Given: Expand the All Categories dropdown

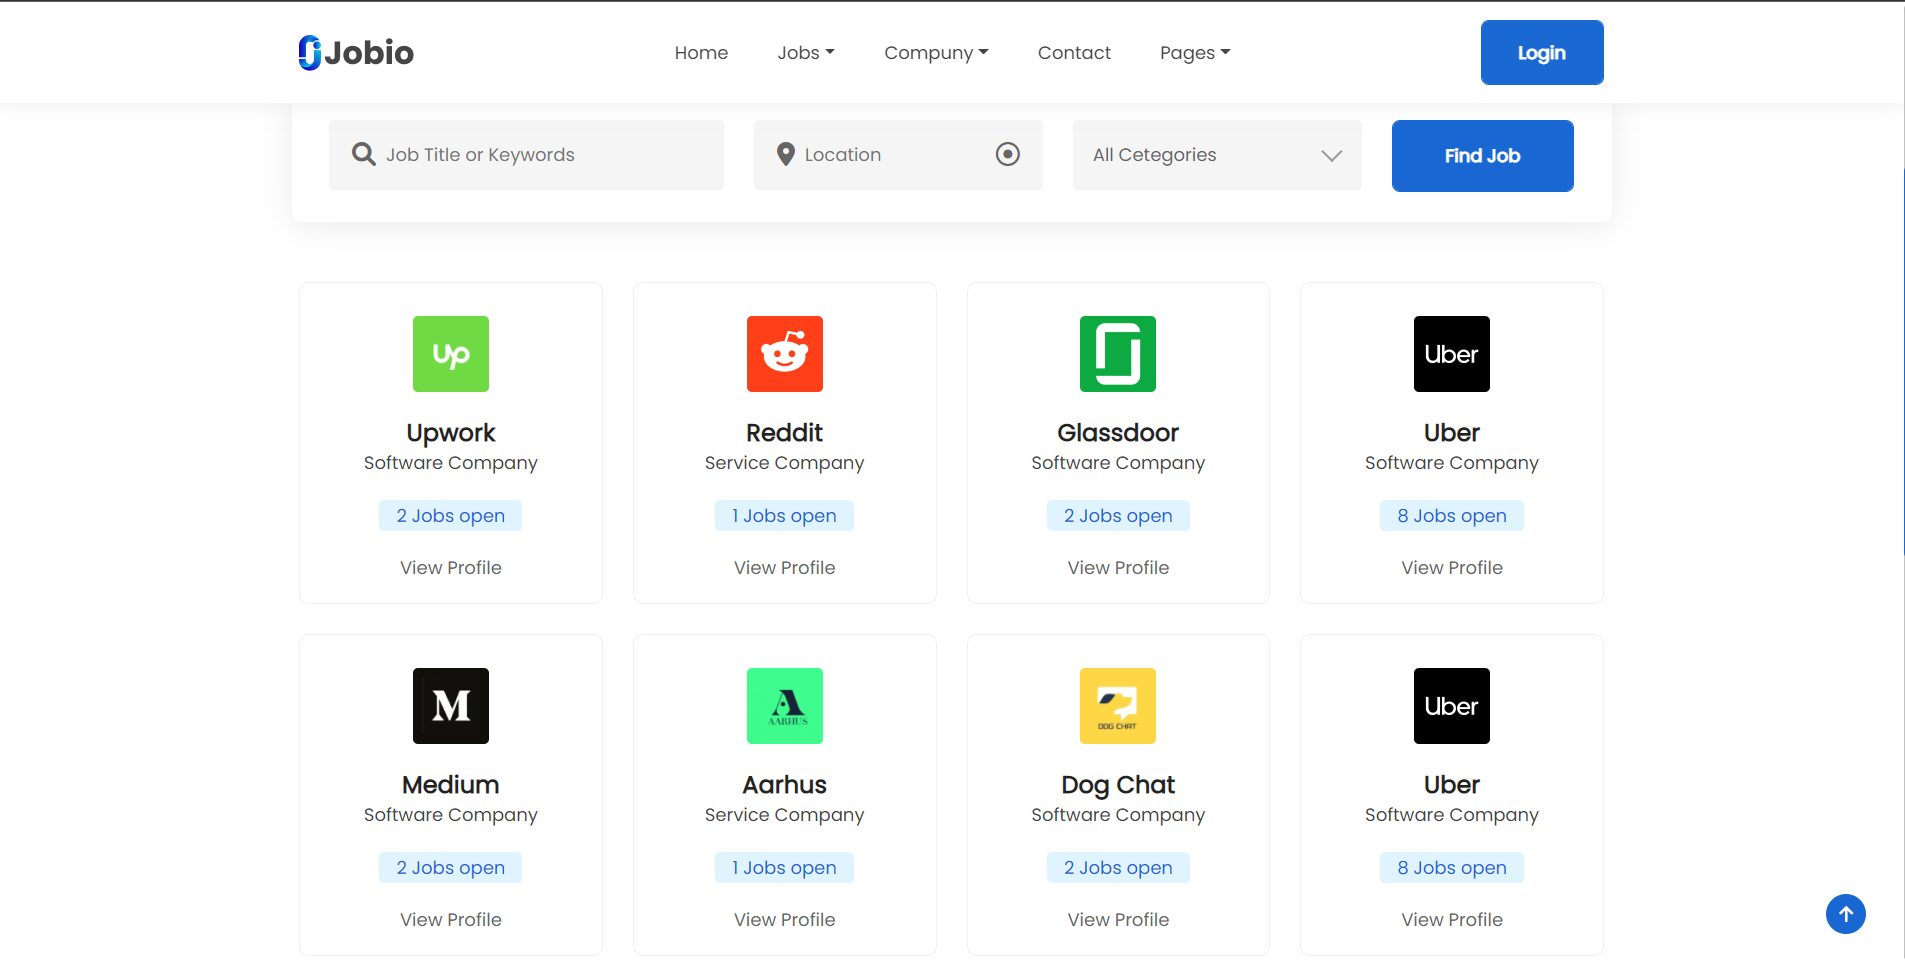Looking at the screenshot, I should (x=1217, y=155).
